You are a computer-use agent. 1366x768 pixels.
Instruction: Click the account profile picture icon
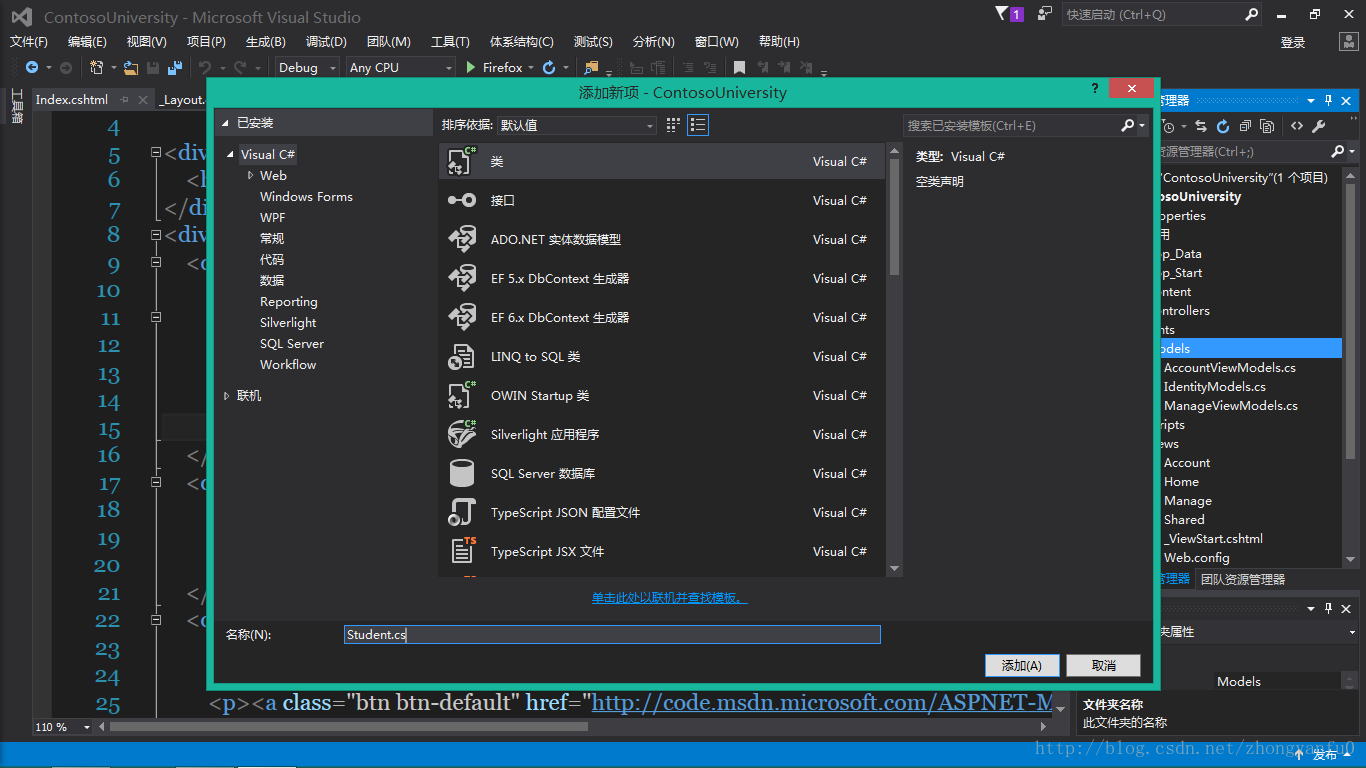tap(1350, 41)
